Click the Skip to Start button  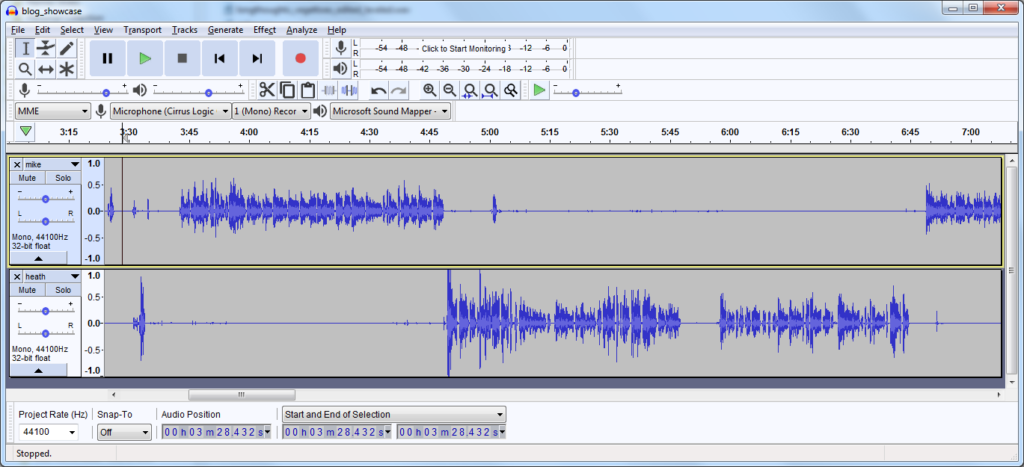click(220, 59)
